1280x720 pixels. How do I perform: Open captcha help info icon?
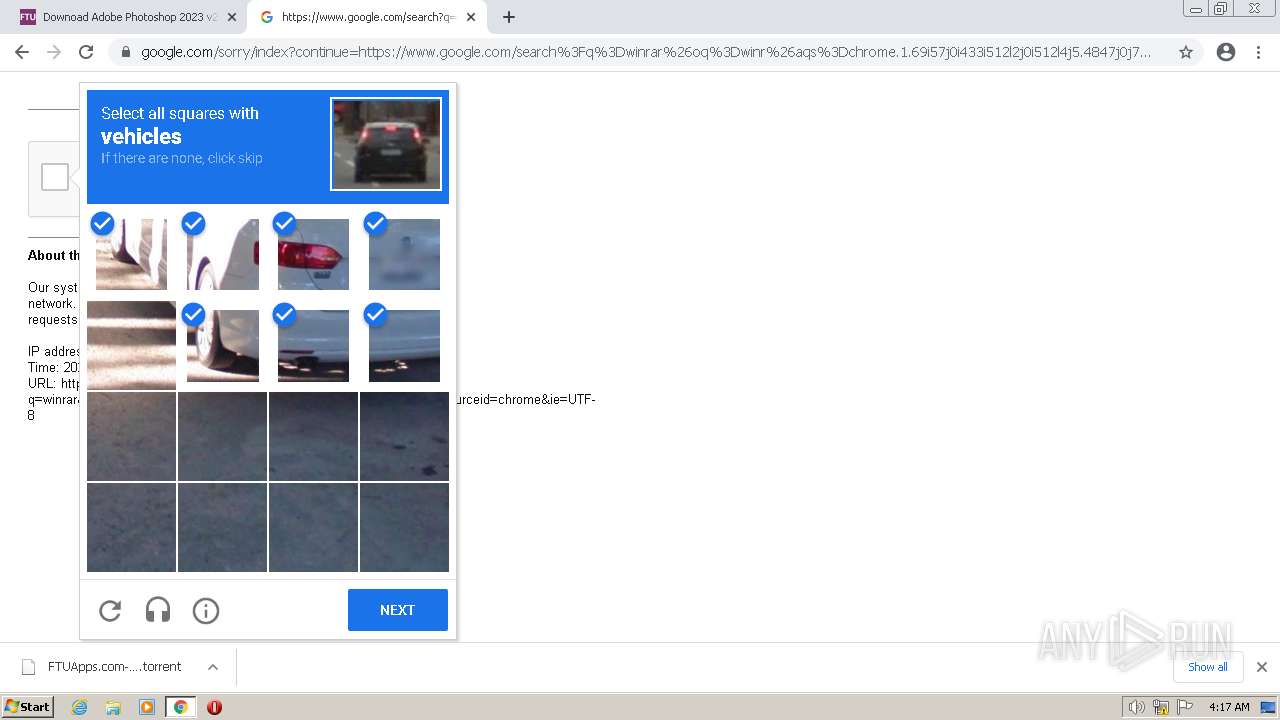click(206, 610)
